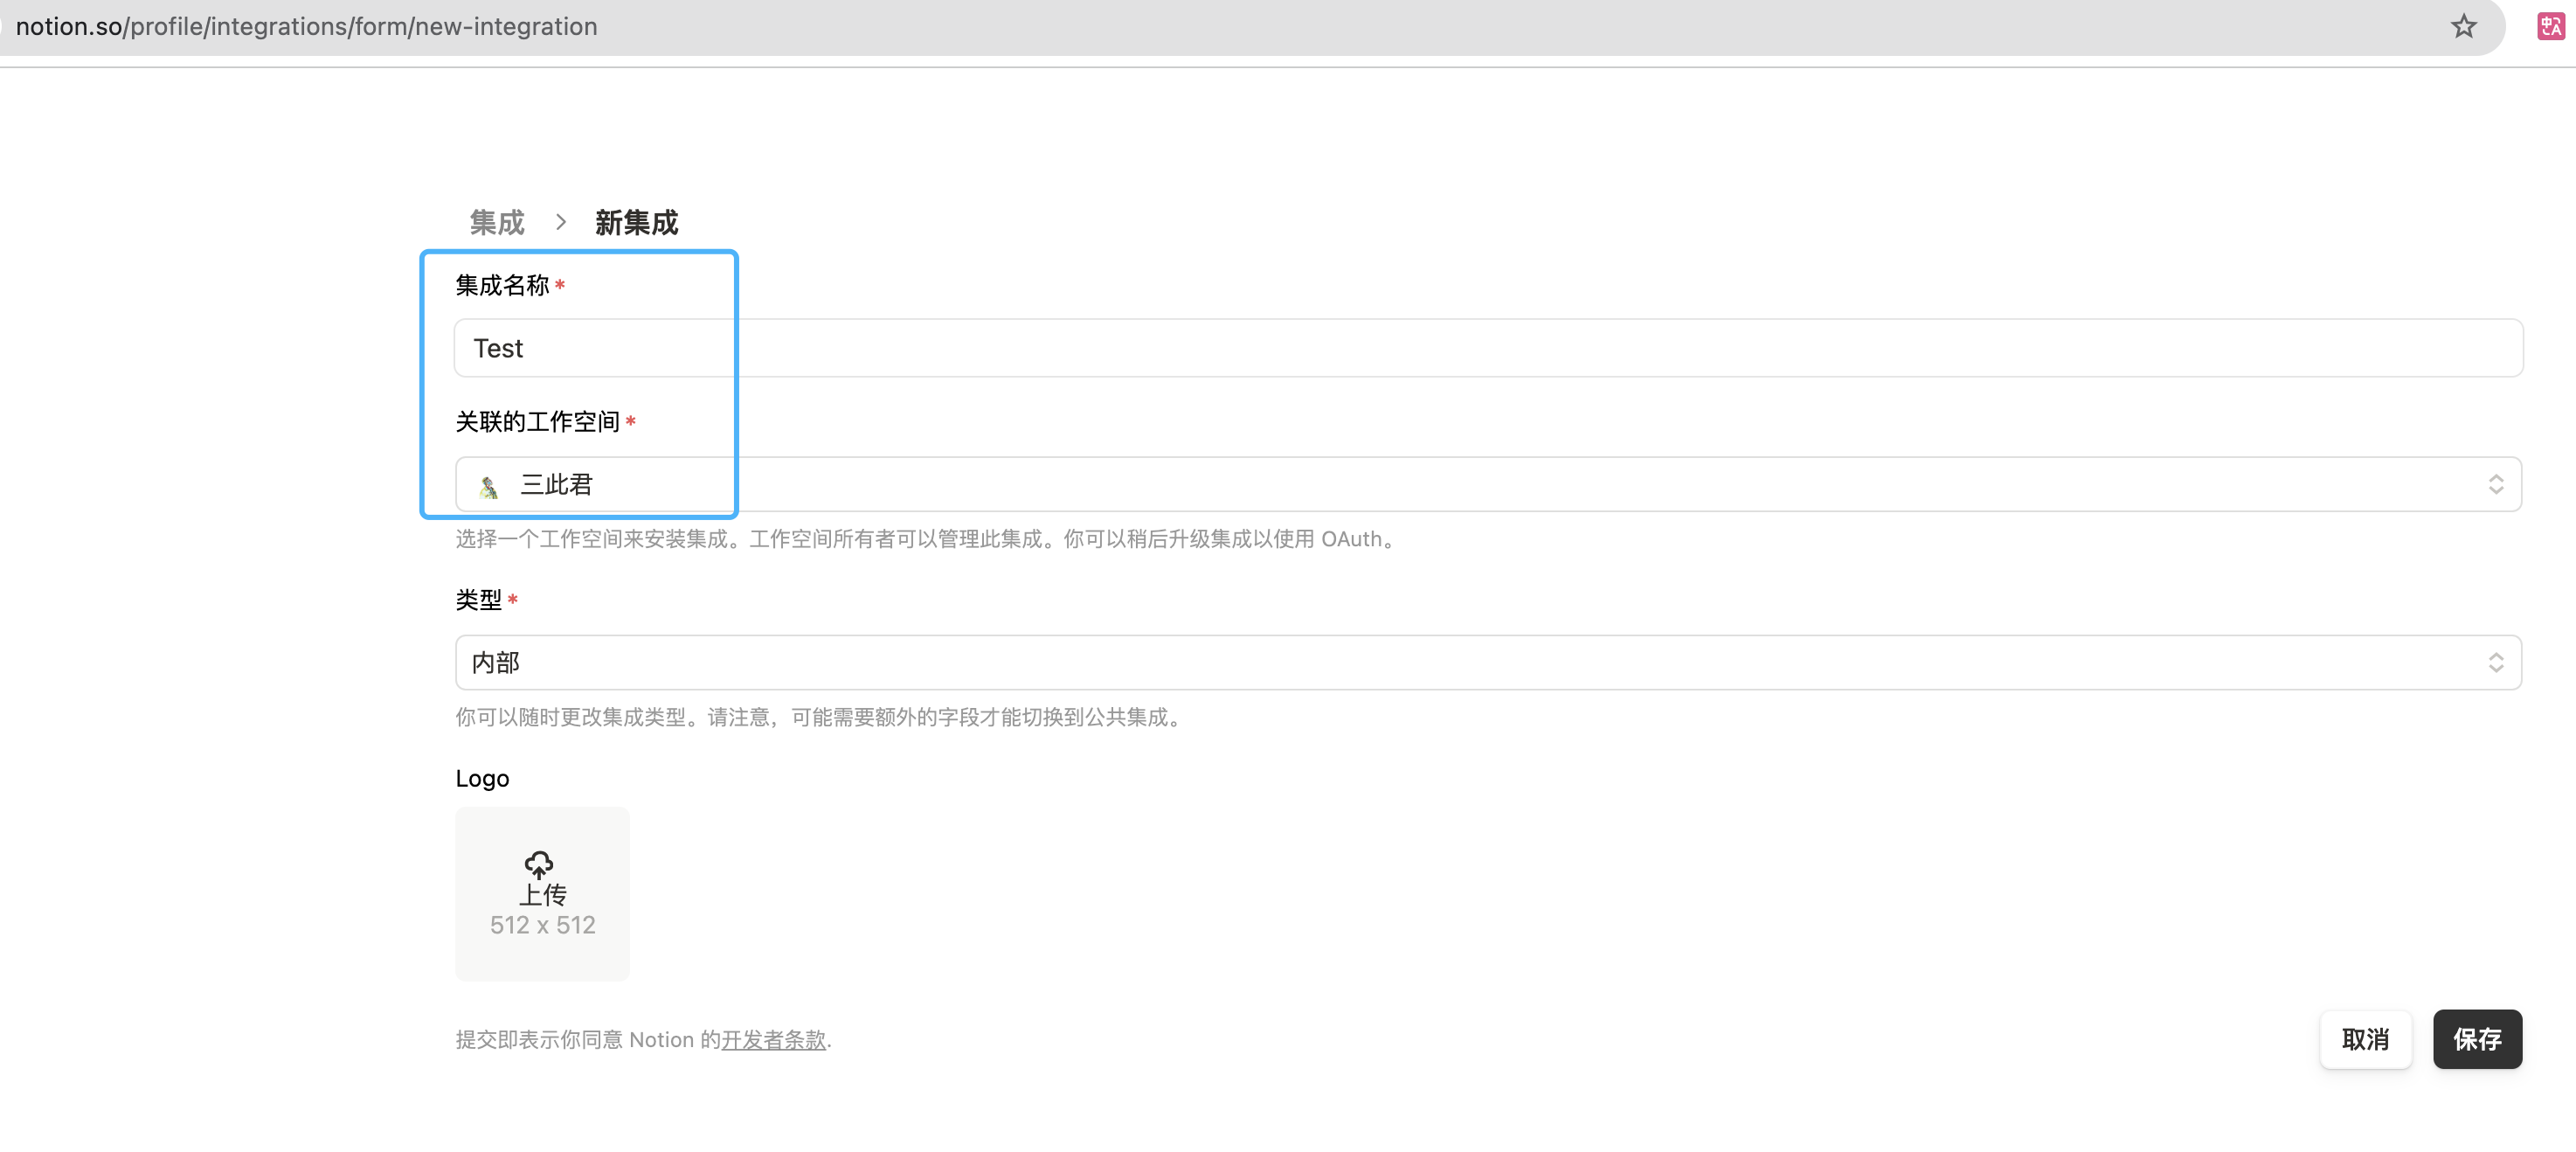Open the 开发者条款 link
This screenshot has width=2576, height=1152.
(773, 1040)
